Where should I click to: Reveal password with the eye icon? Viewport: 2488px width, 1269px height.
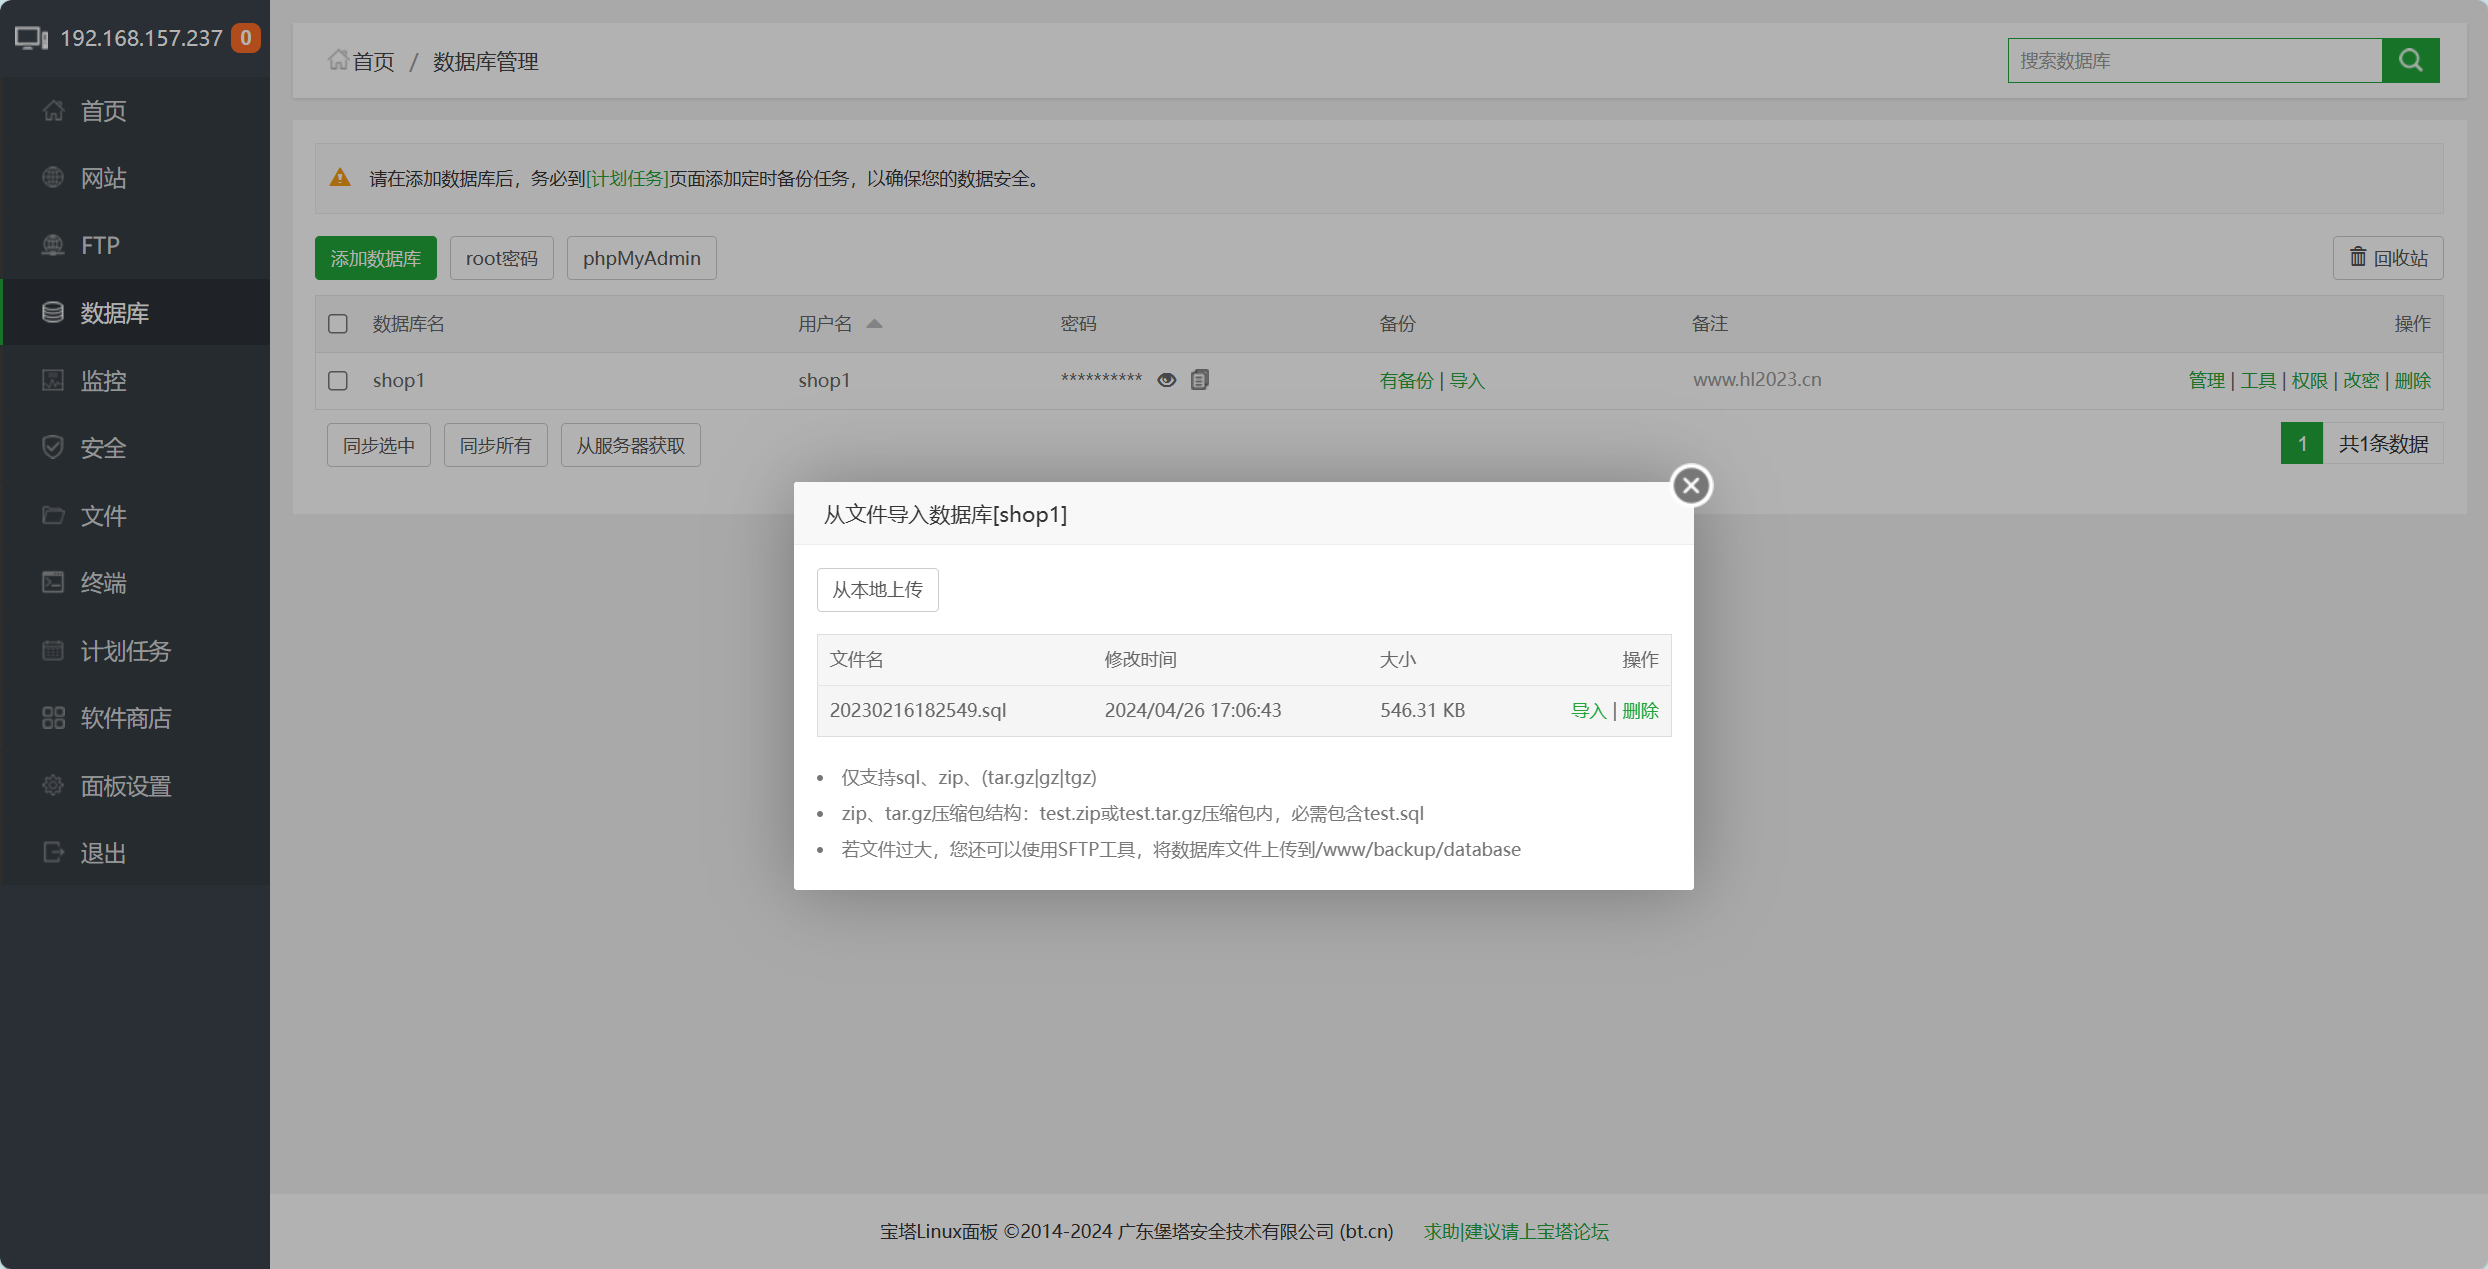1166,380
